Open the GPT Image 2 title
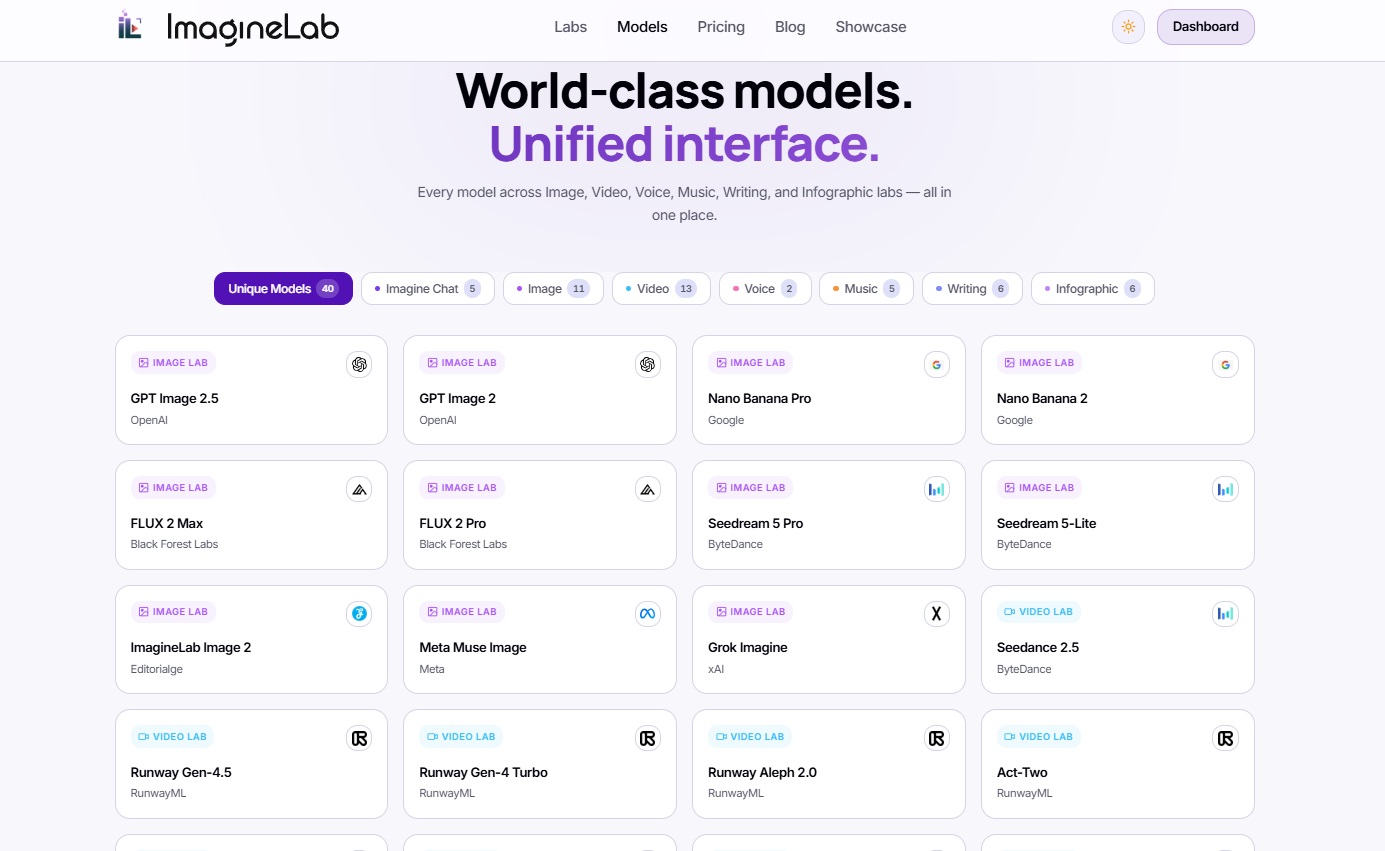This screenshot has height=851, width=1385. point(457,398)
